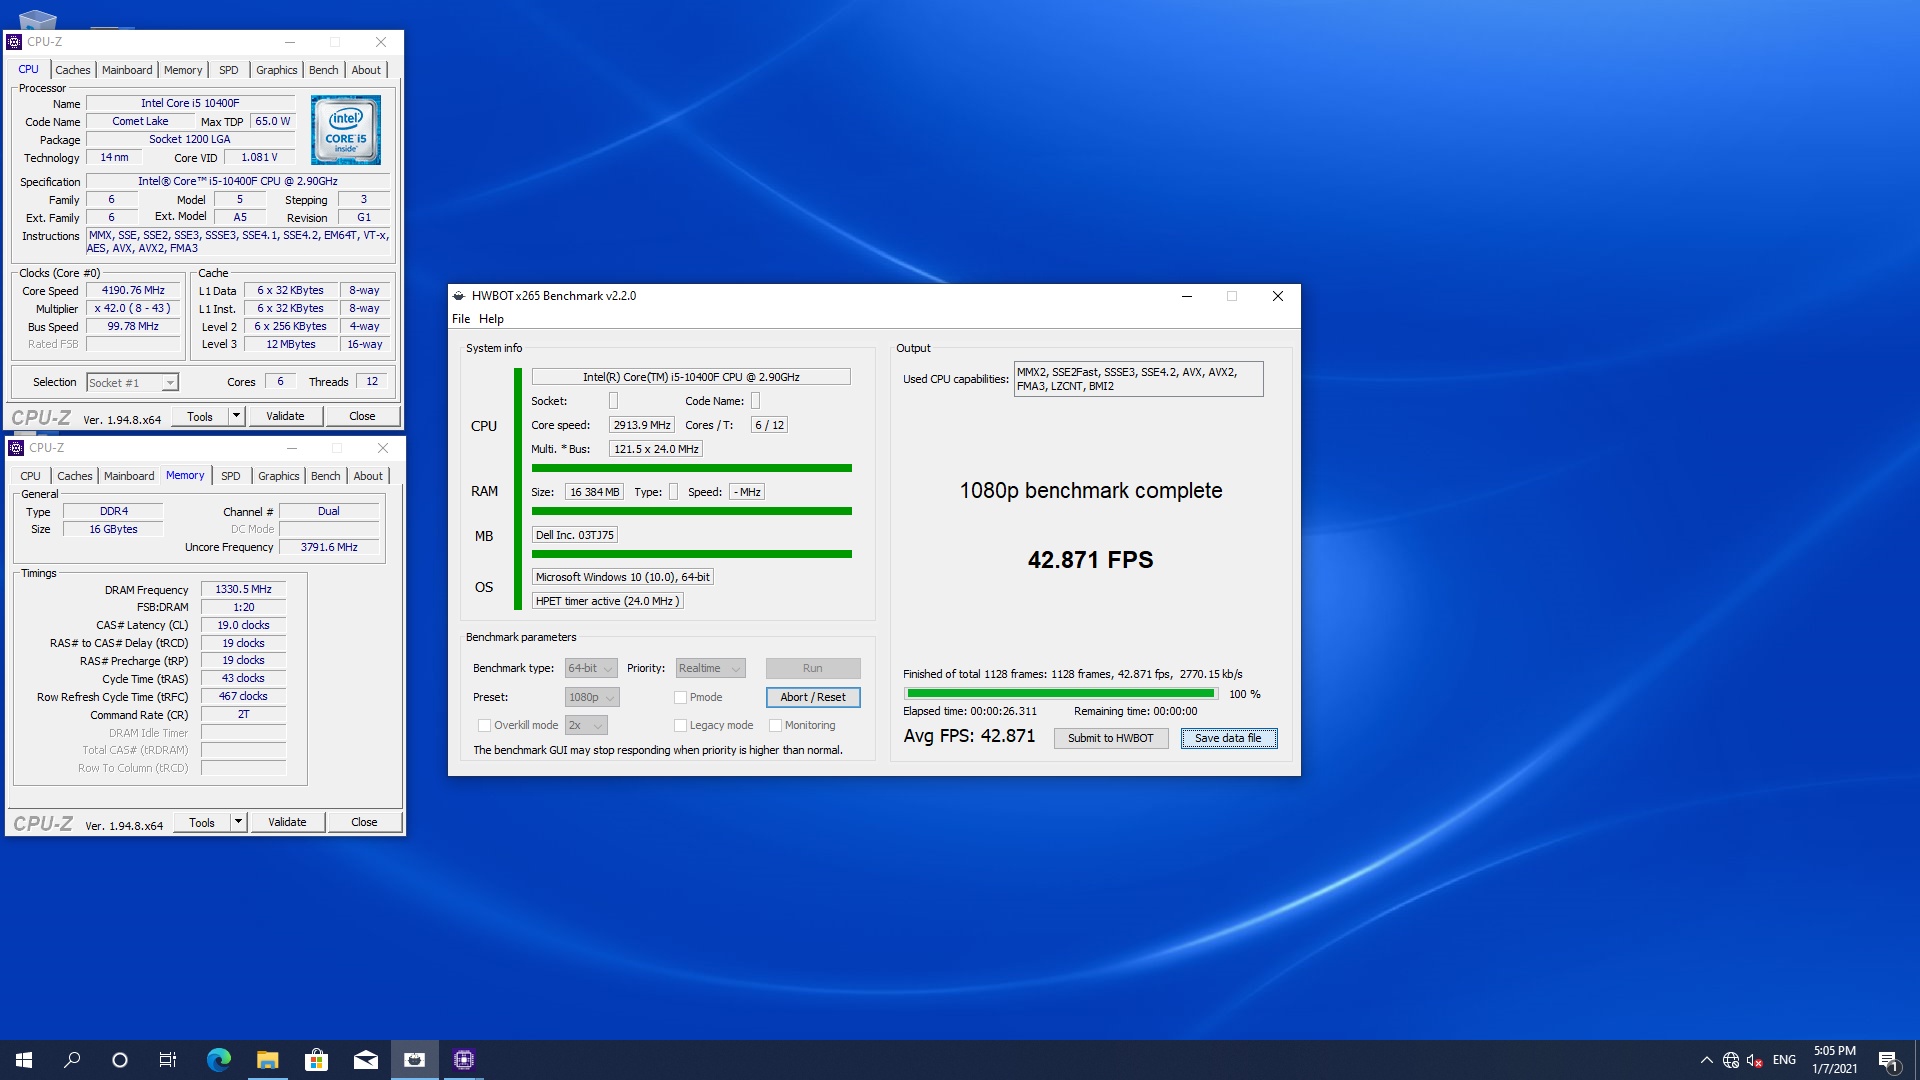Image resolution: width=1920 pixels, height=1080 pixels.
Task: Open the About tab in the top CPU-Z window
Action: click(x=366, y=70)
